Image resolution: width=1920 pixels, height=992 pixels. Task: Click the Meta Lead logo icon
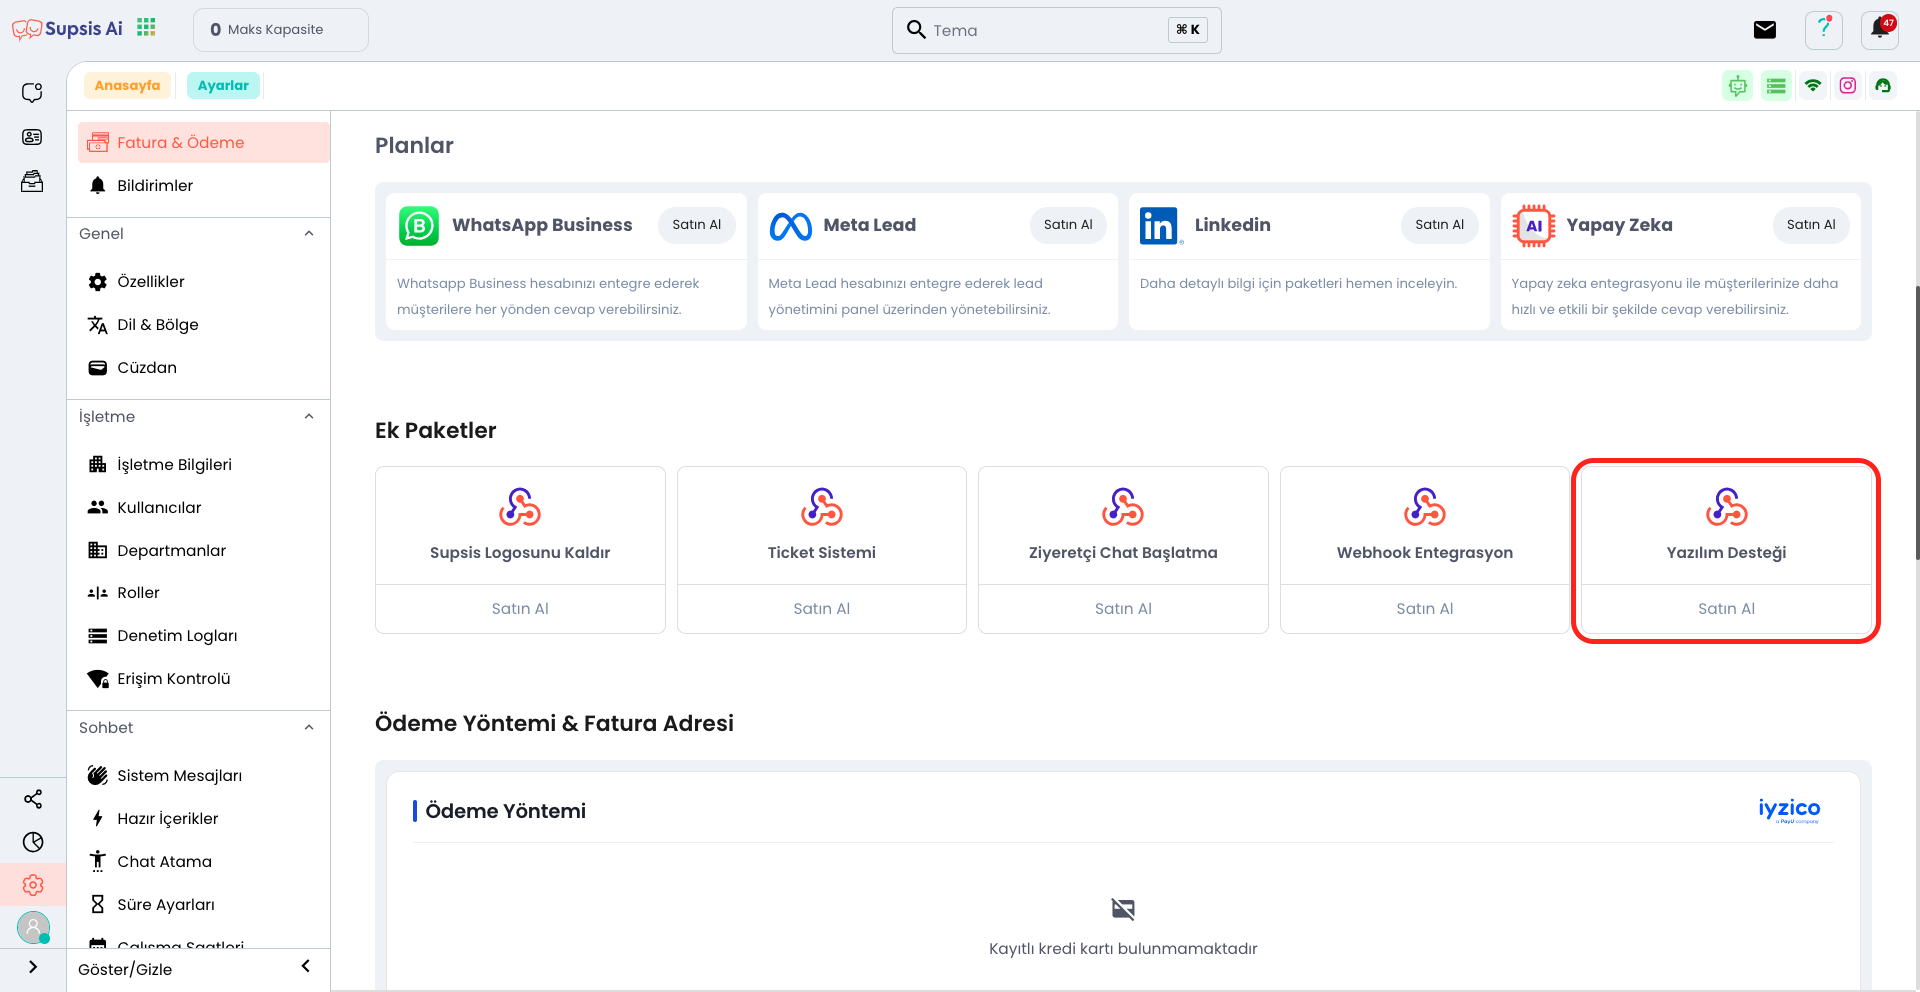(x=790, y=226)
